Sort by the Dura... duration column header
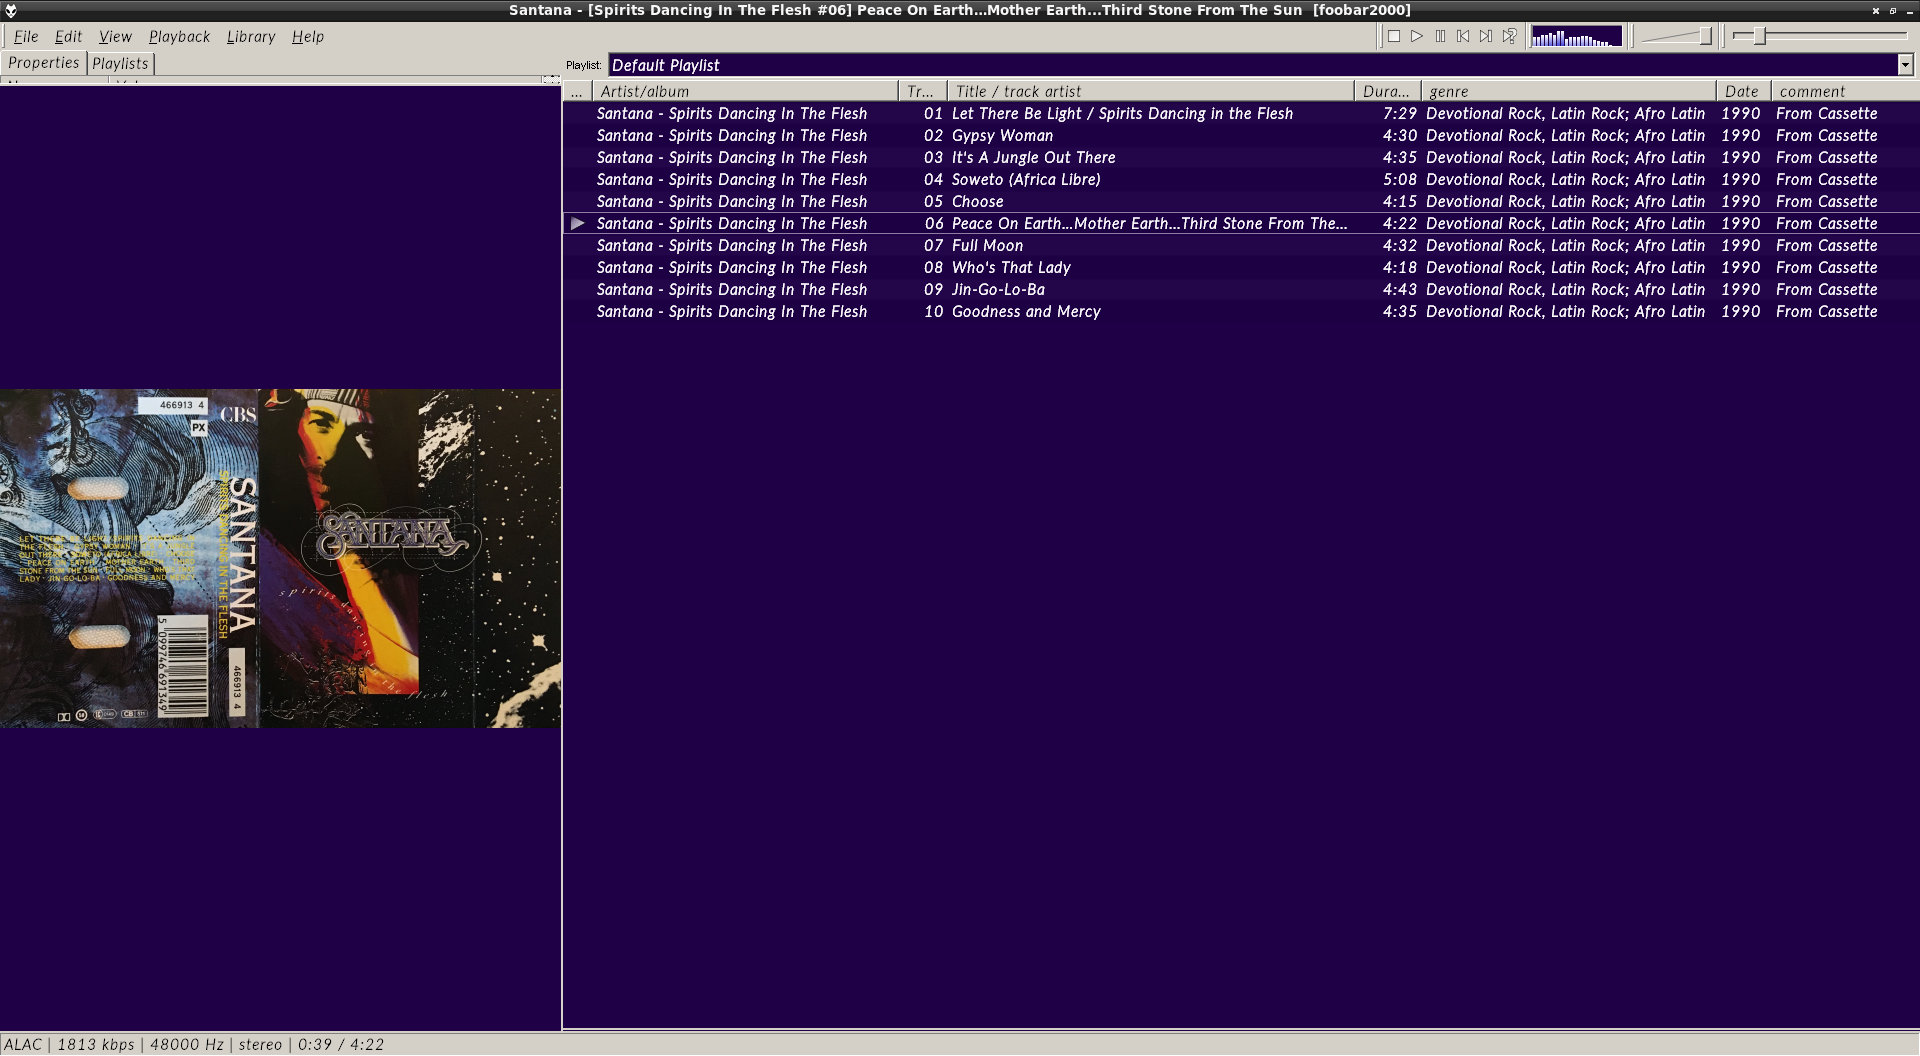 click(x=1387, y=91)
